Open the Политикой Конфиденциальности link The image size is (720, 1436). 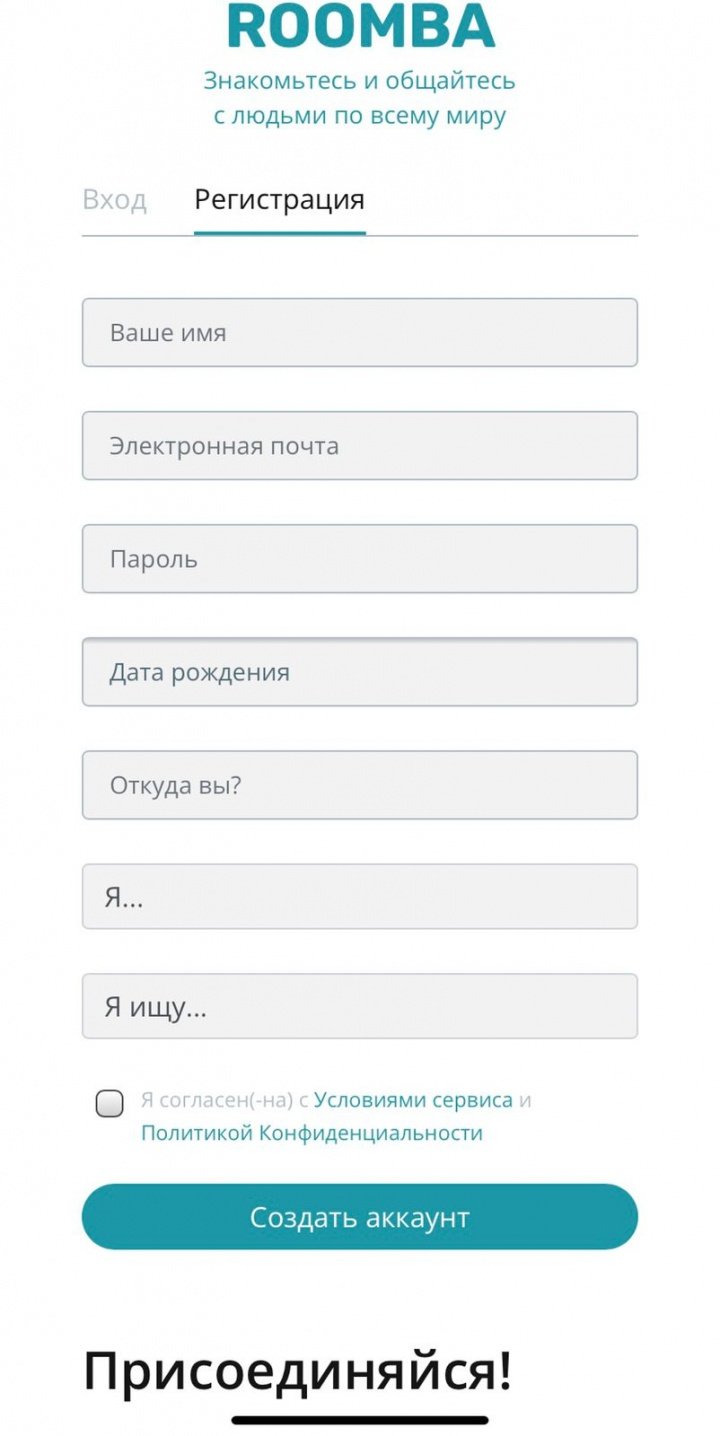pyautogui.click(x=311, y=1134)
